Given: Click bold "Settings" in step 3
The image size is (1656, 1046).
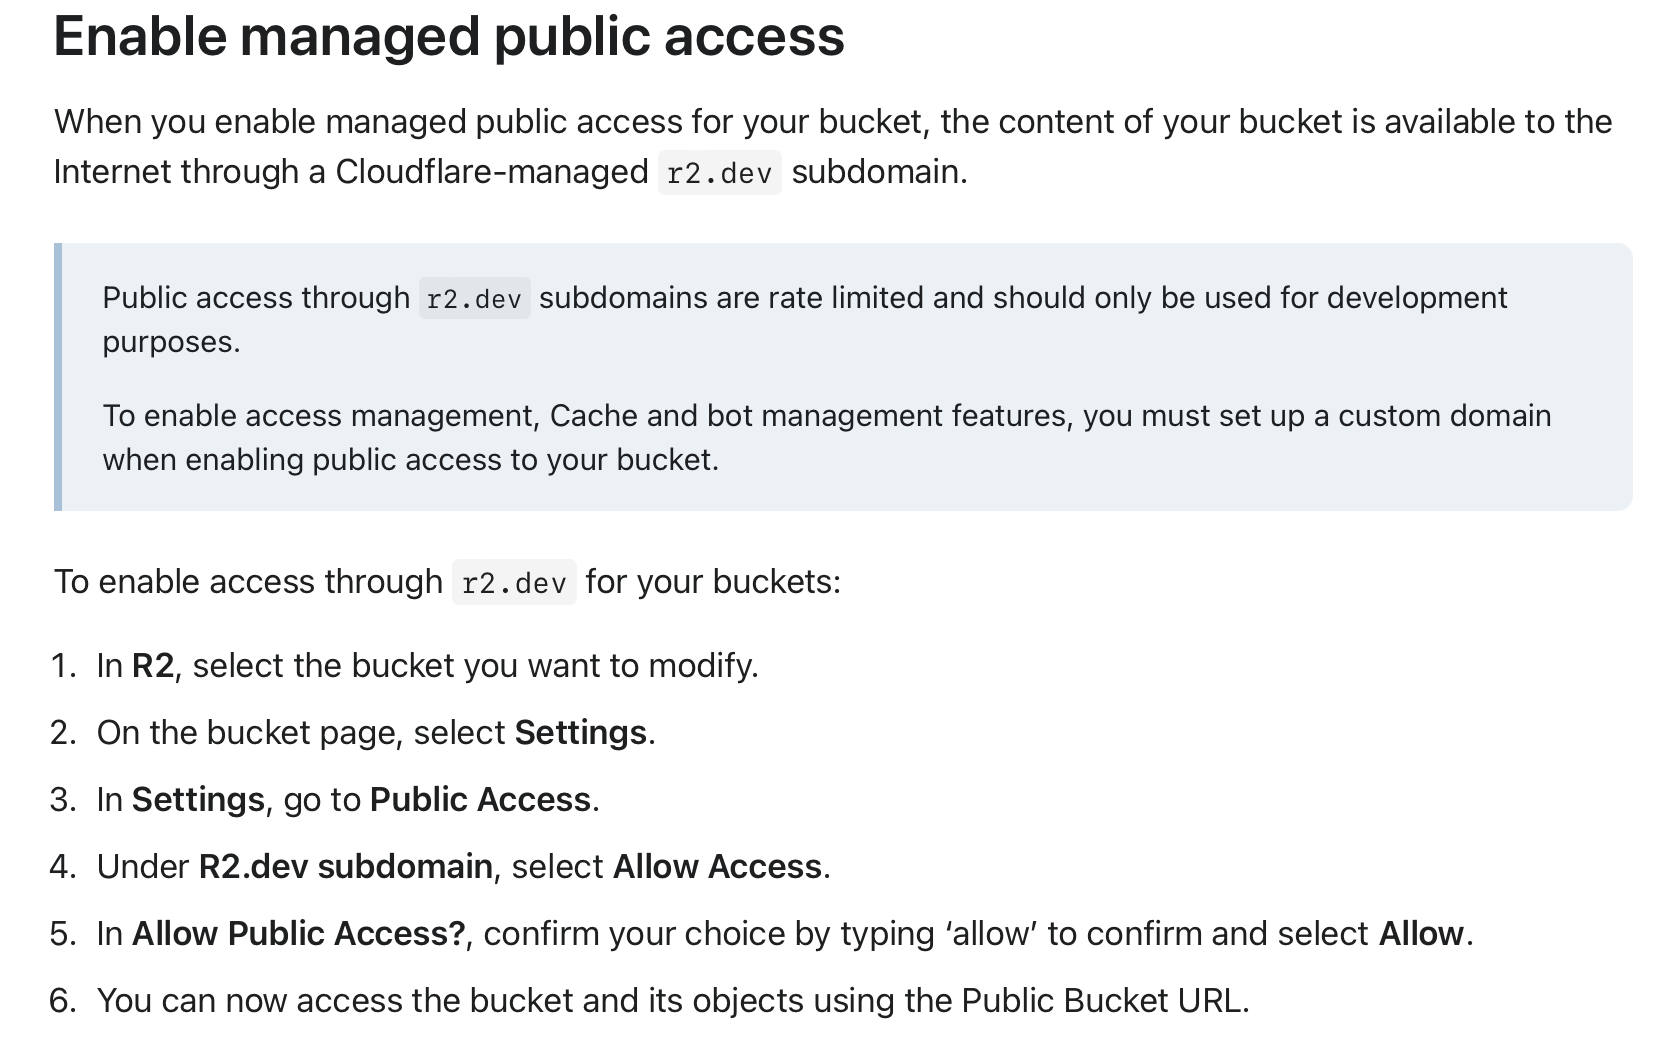Looking at the screenshot, I should click(198, 800).
